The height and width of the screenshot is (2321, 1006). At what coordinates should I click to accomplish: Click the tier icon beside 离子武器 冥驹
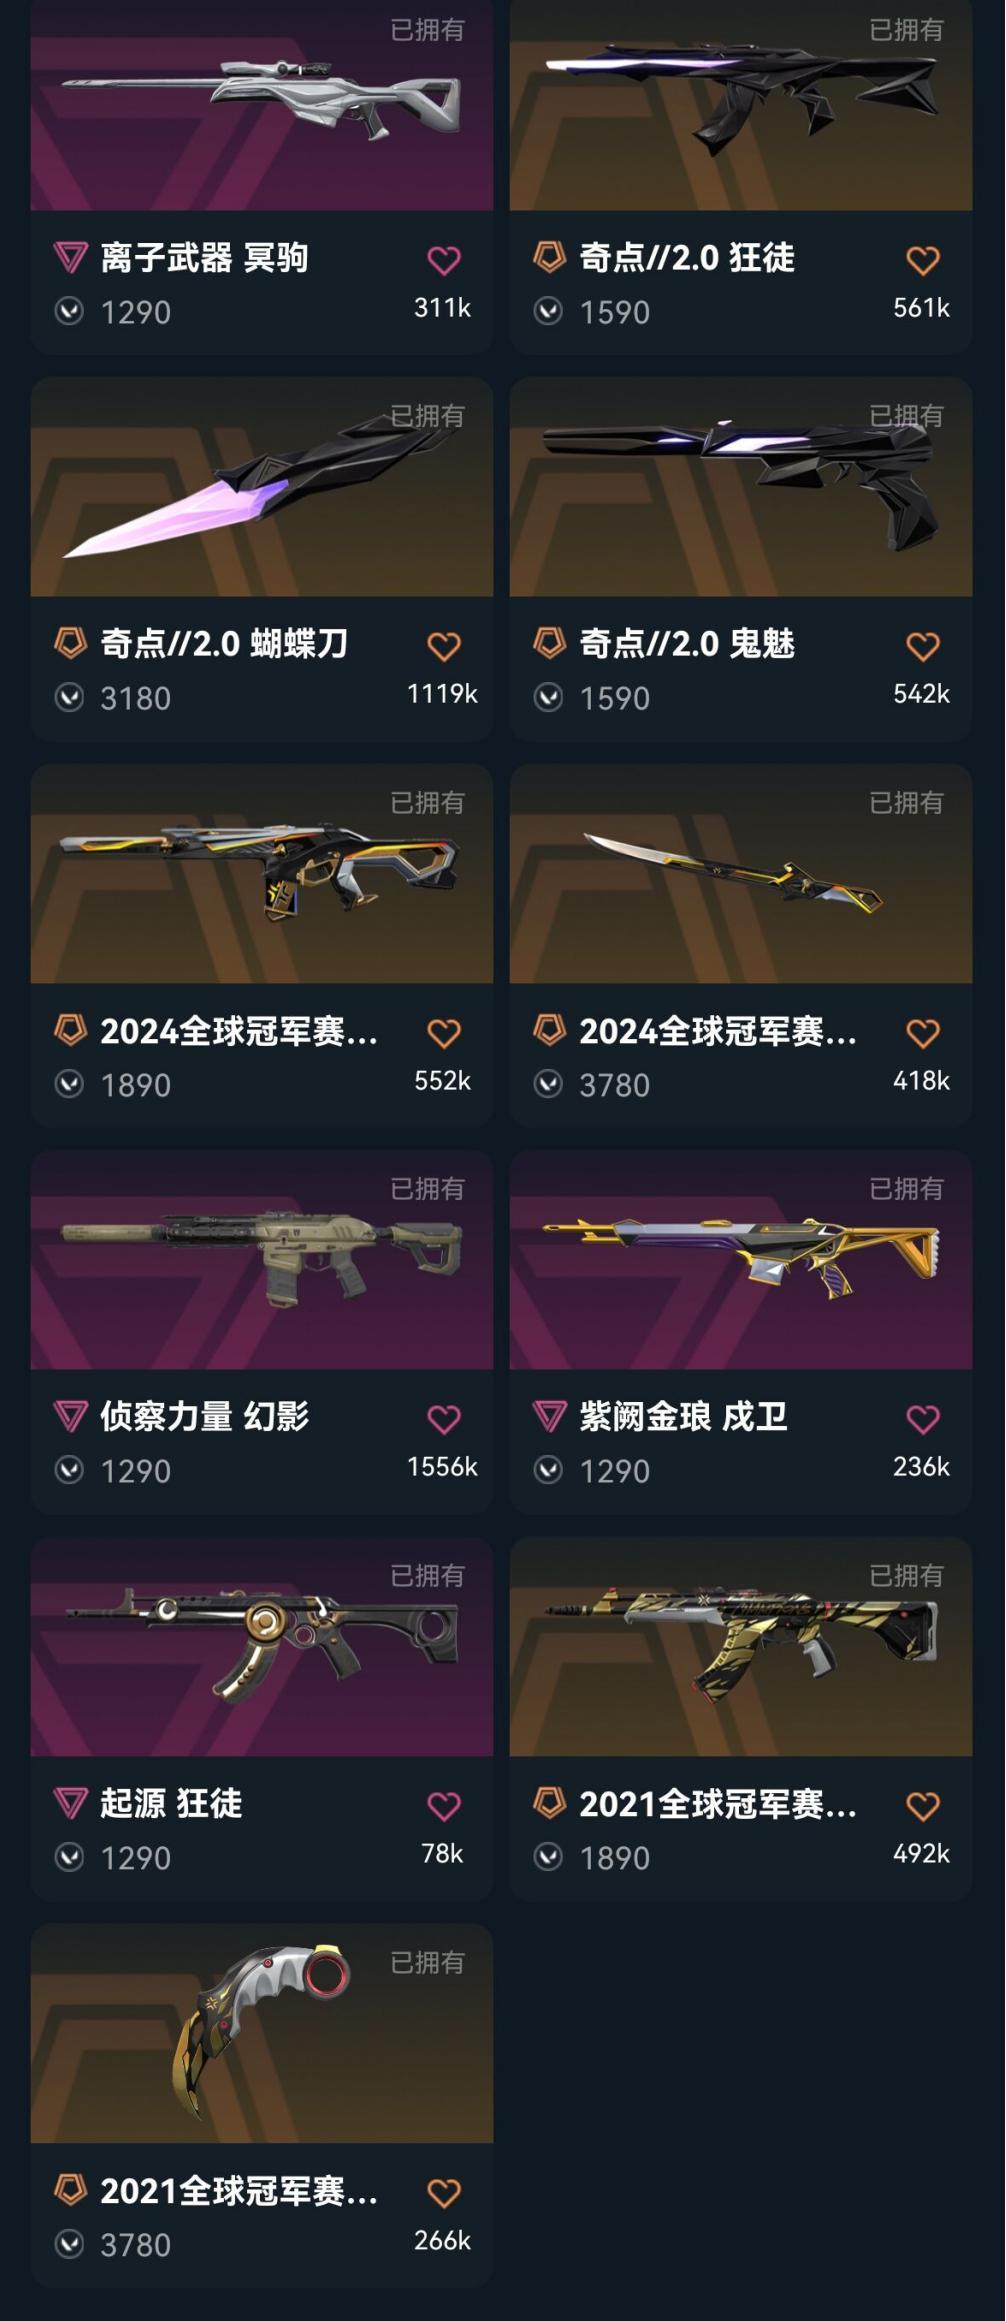coord(70,258)
